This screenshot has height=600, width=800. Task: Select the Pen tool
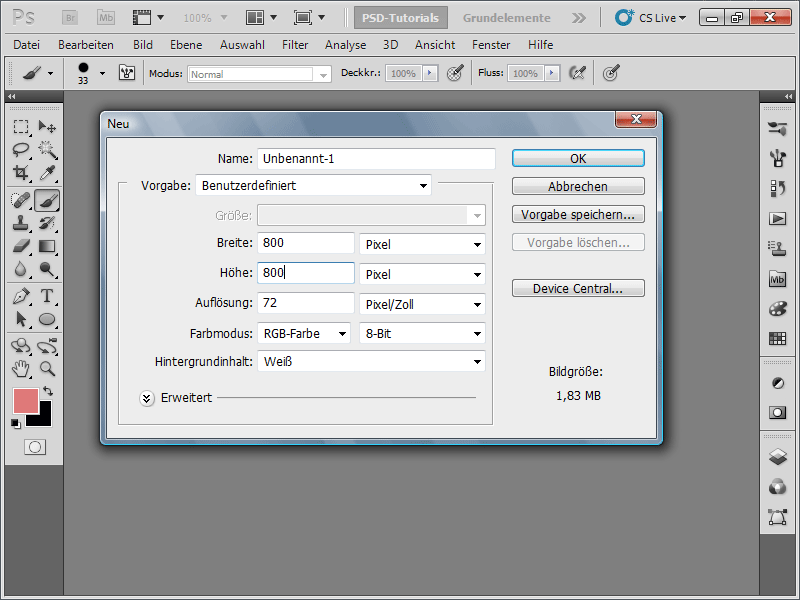21,296
